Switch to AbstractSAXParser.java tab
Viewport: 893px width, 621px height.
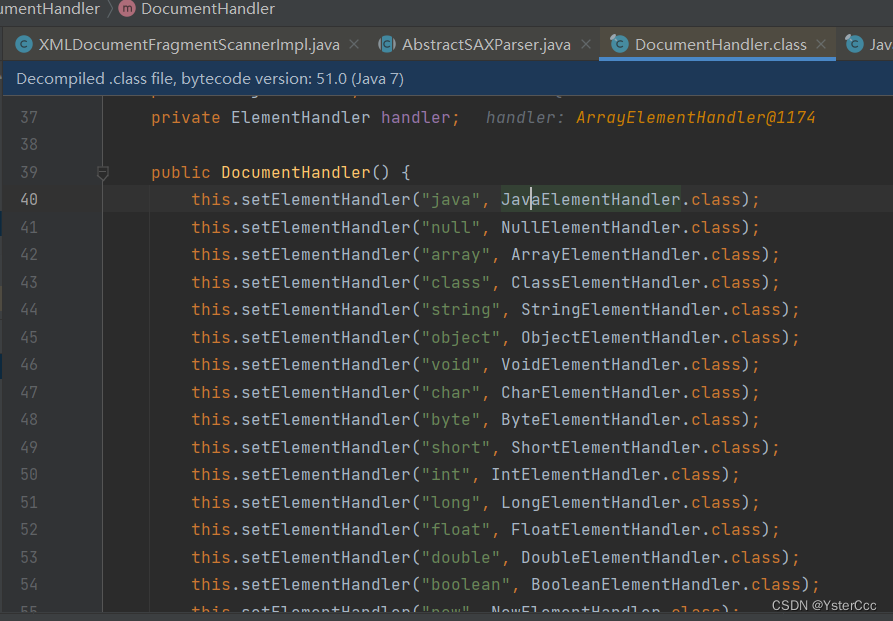[486, 44]
